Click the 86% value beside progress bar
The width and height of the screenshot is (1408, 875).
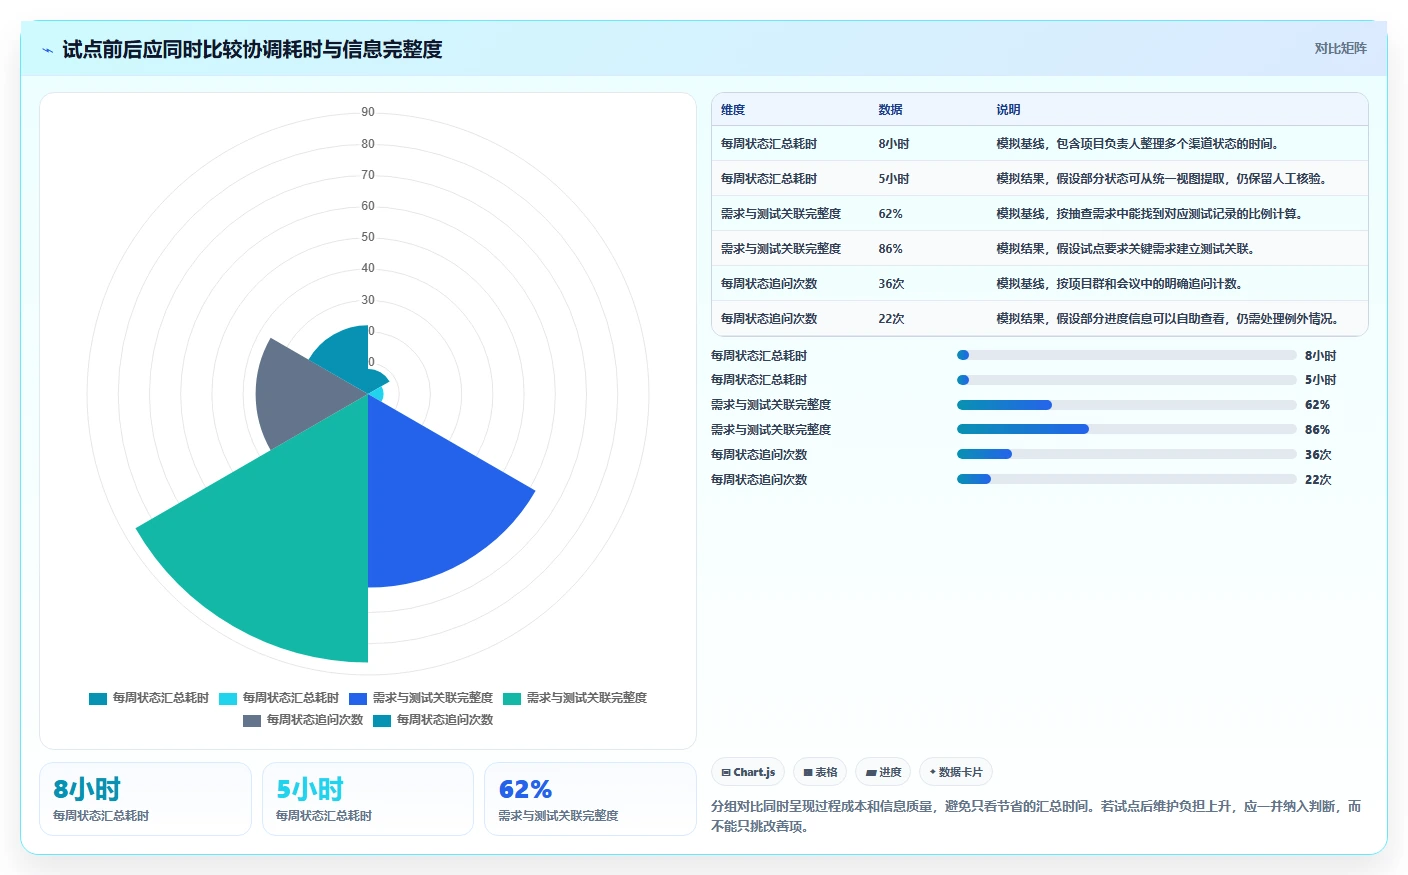(x=1317, y=430)
